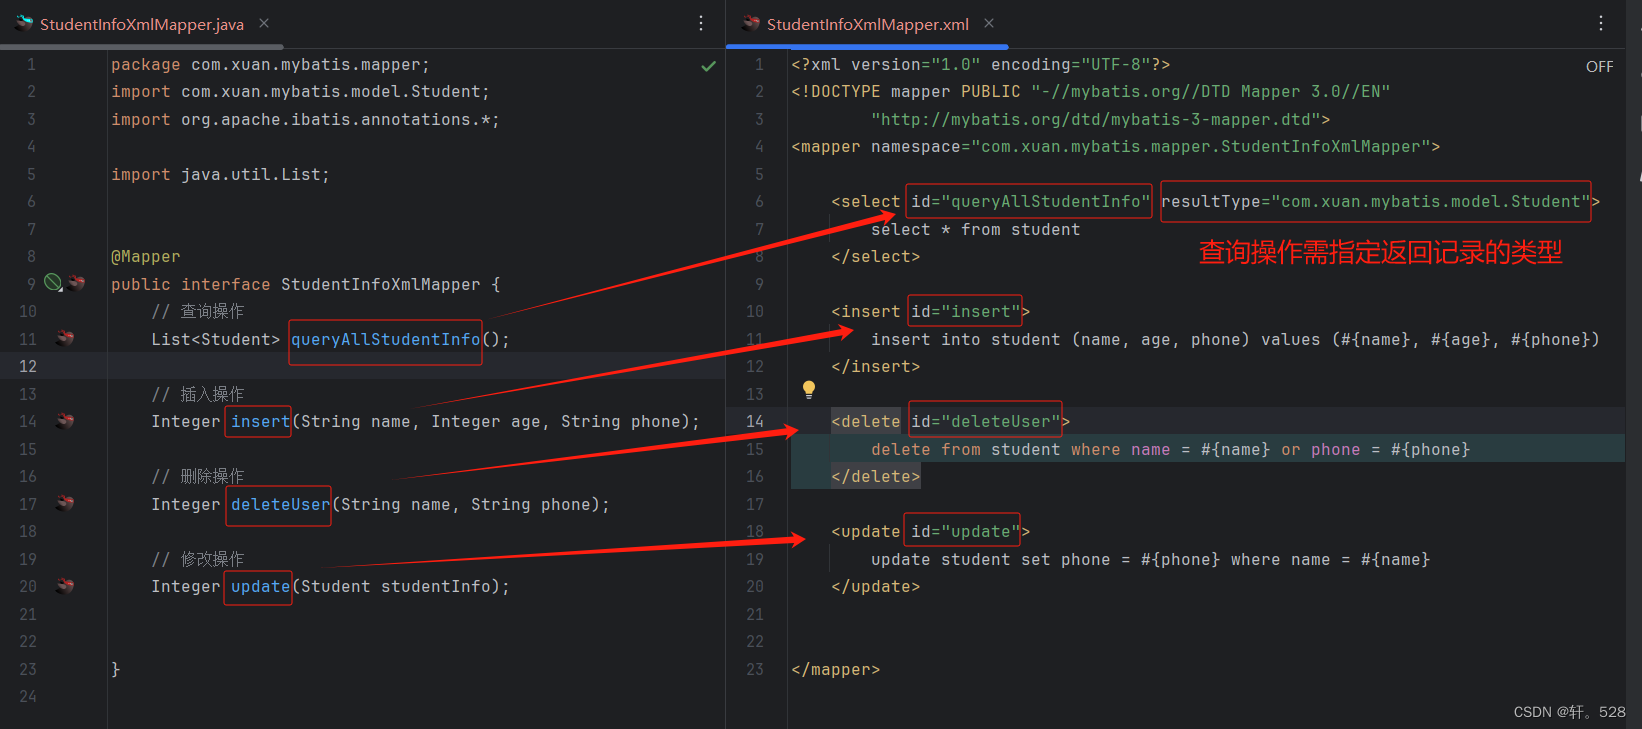Click the mybatis-3-mapper.dtd URL string
Screen dimensions: 1642x729
tap(1096, 120)
